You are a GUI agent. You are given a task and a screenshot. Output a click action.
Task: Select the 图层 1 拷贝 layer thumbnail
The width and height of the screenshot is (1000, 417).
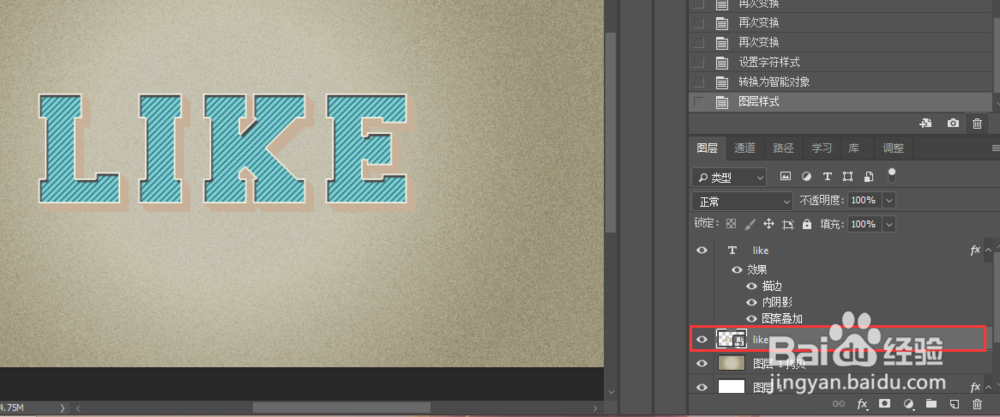(732, 363)
